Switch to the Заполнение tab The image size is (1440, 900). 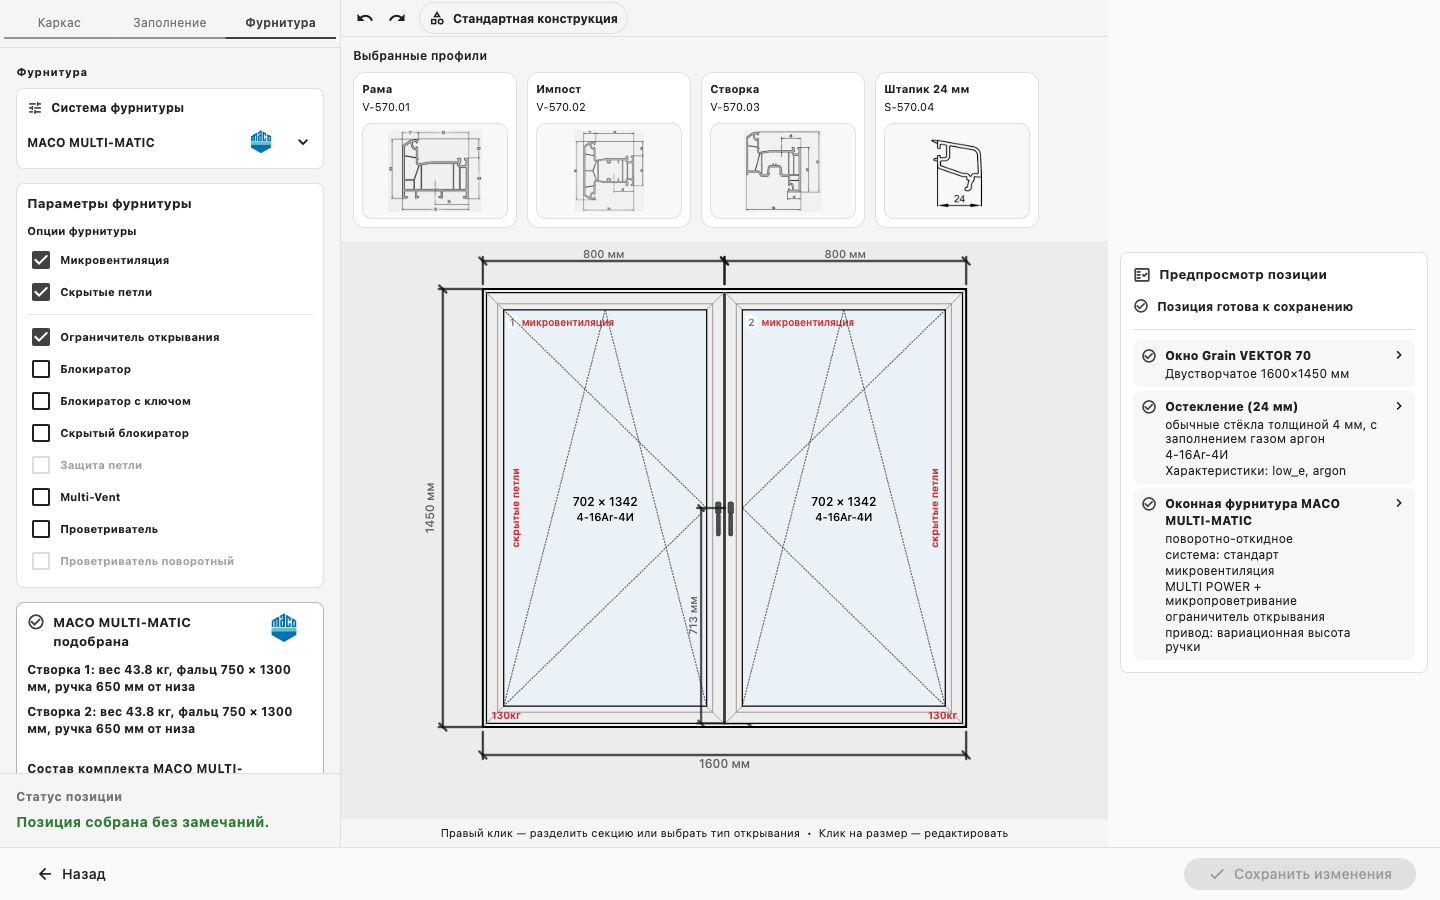170,22
